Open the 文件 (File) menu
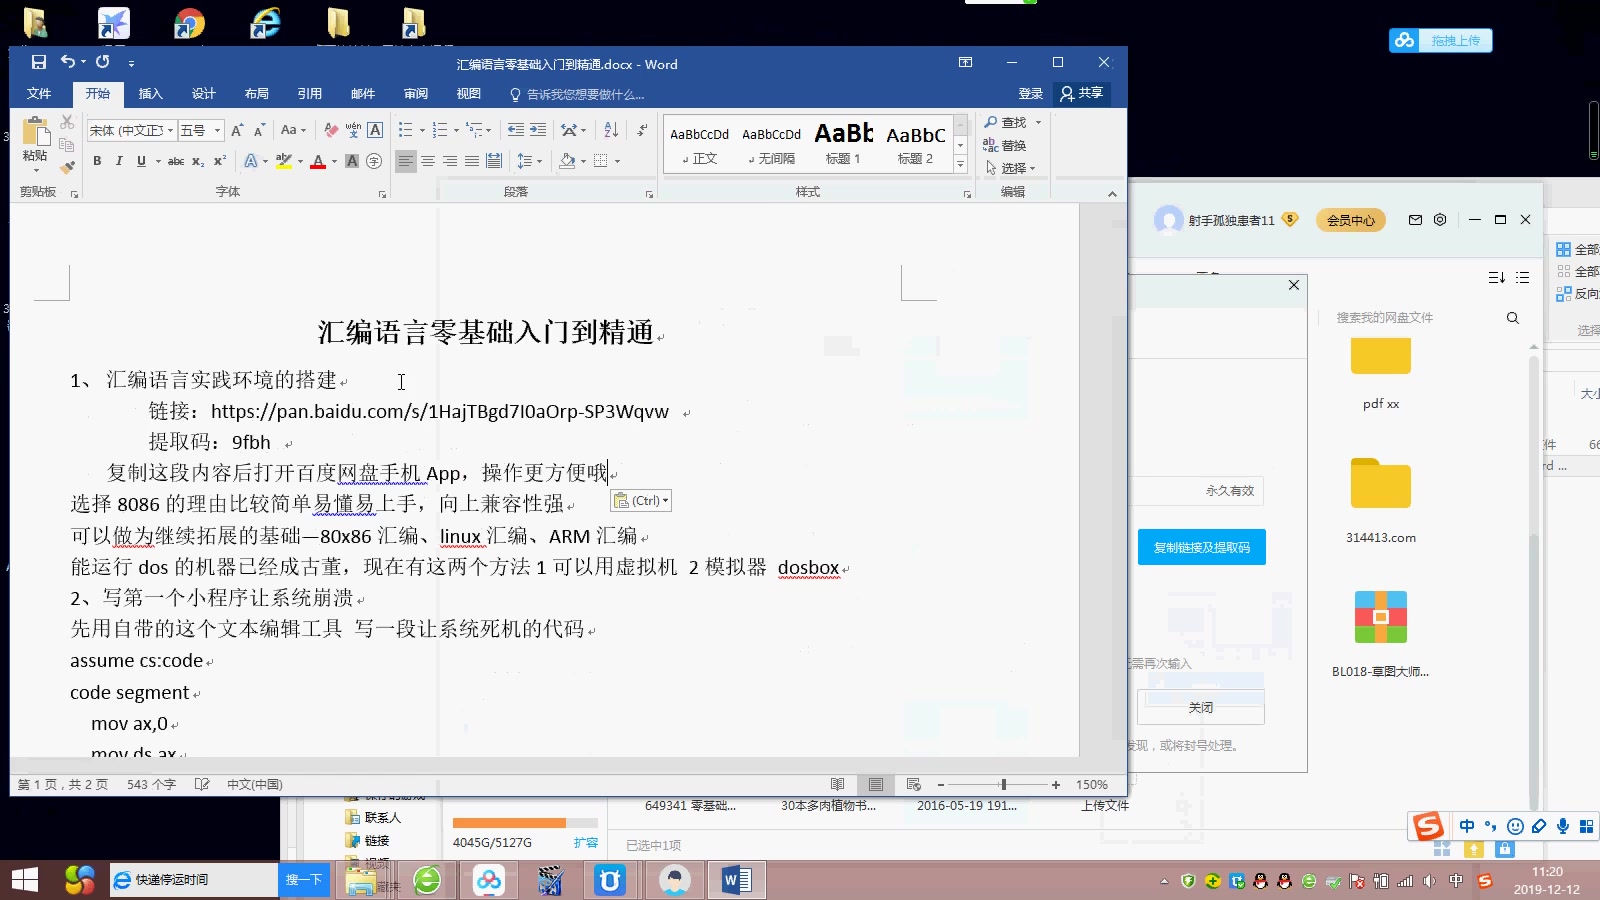1600x900 pixels. tap(39, 93)
